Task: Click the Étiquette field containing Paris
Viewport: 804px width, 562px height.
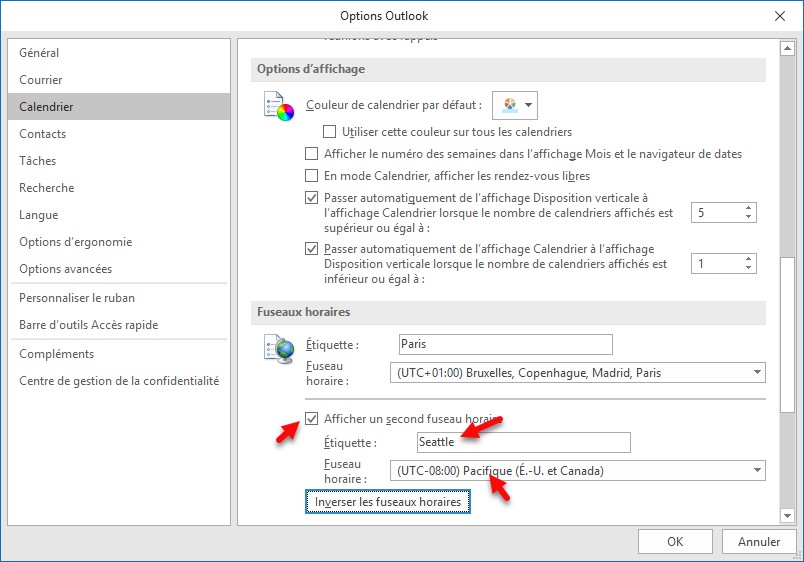Action: [506, 344]
